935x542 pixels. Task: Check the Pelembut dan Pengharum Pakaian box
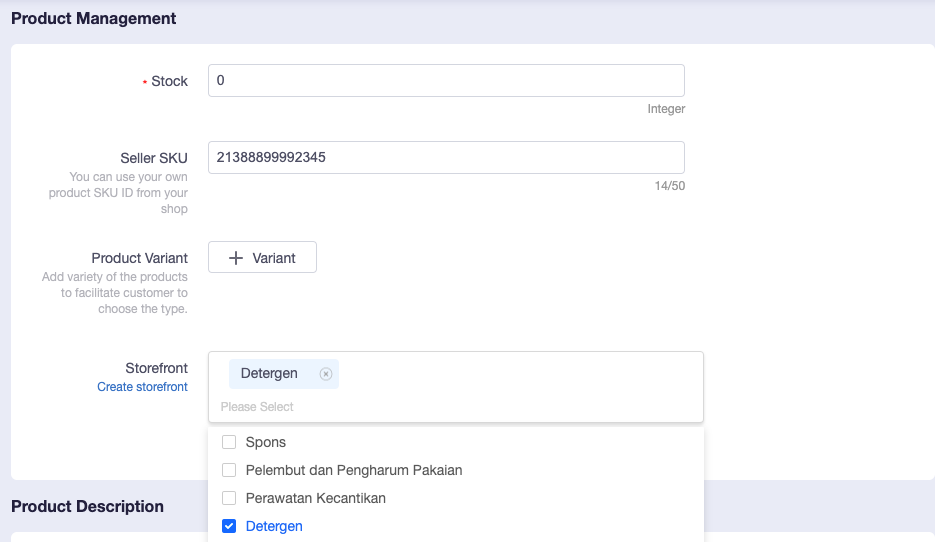[229, 470]
